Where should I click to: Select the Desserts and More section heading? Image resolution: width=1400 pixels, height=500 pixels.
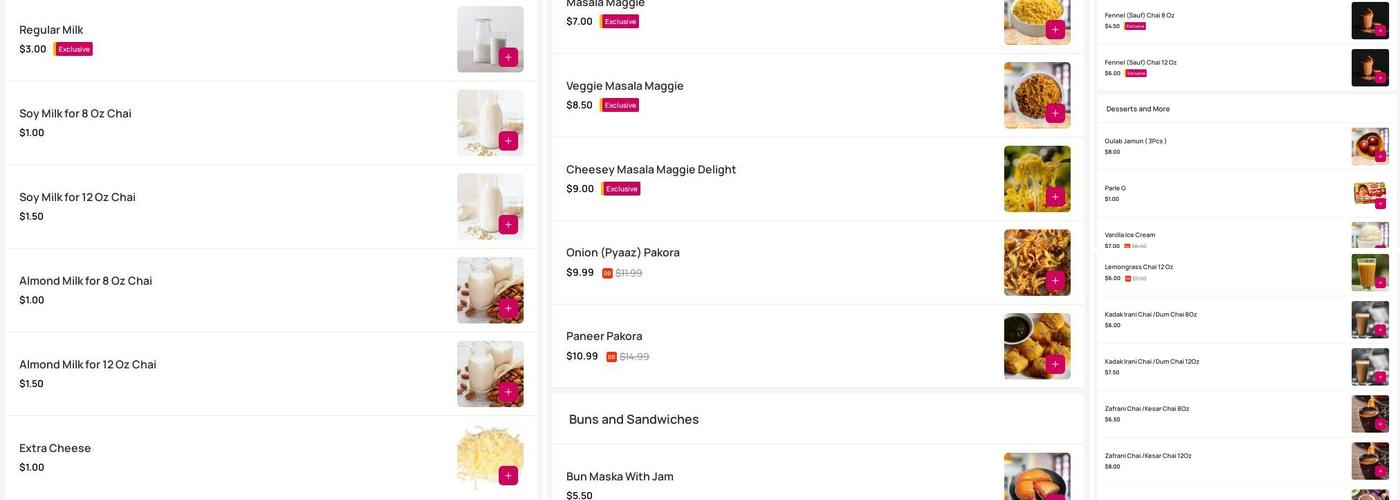coord(1137,109)
